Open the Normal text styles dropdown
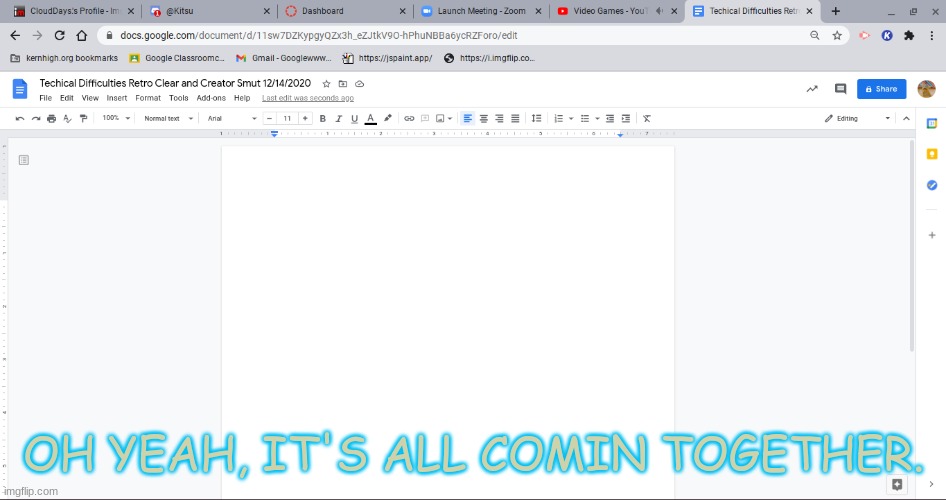Image resolution: width=946 pixels, height=500 pixels. [168, 118]
